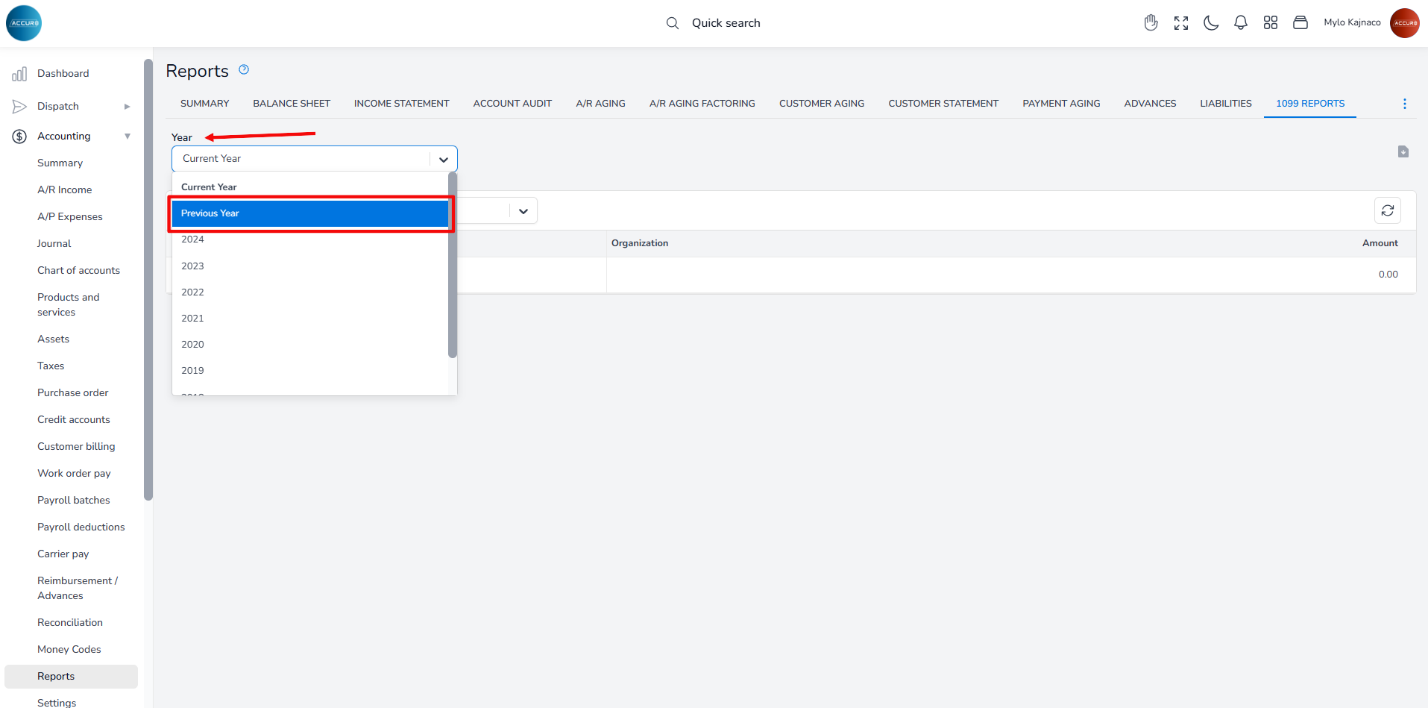Select Previous Year from dropdown list
The image size is (1428, 708).
[x=312, y=213]
